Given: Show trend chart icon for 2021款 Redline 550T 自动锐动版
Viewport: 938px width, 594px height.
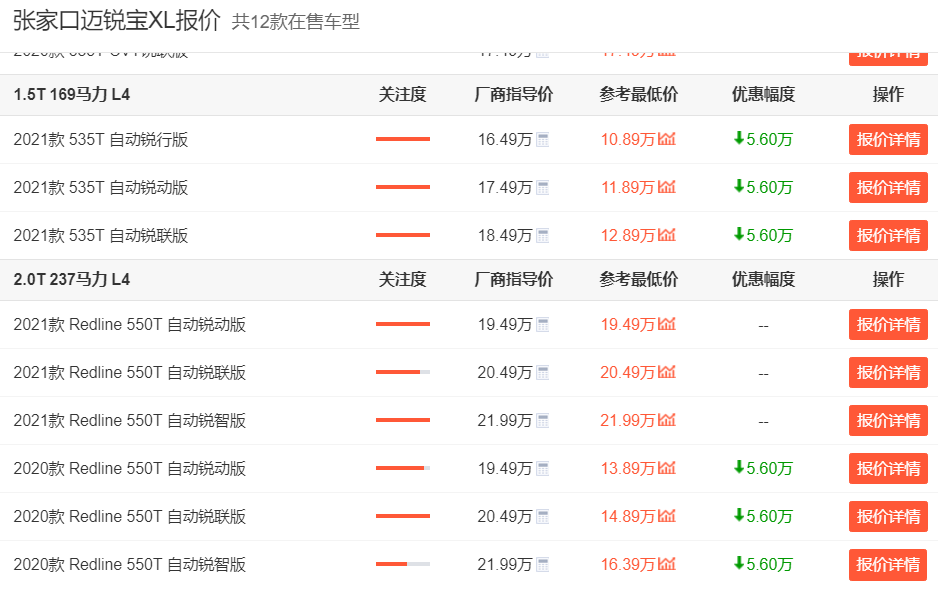Looking at the screenshot, I should (x=666, y=324).
